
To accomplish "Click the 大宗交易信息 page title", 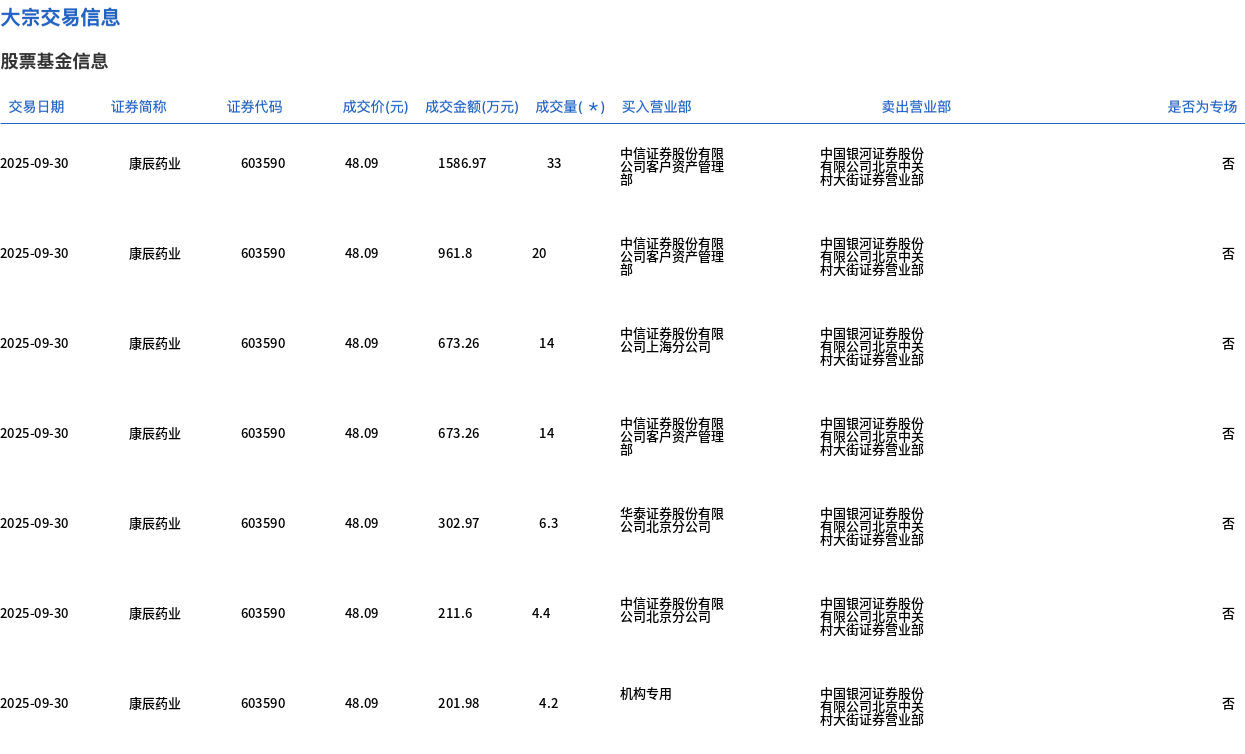I will (60, 17).
